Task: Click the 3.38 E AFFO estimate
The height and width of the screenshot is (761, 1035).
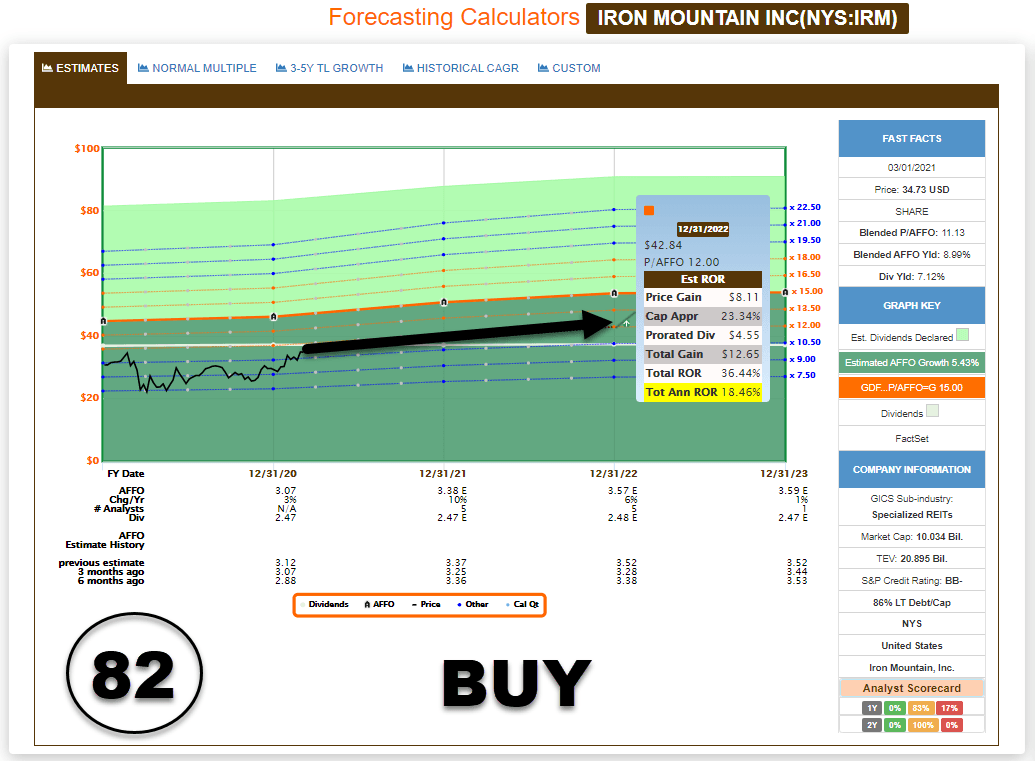Action: coord(452,490)
